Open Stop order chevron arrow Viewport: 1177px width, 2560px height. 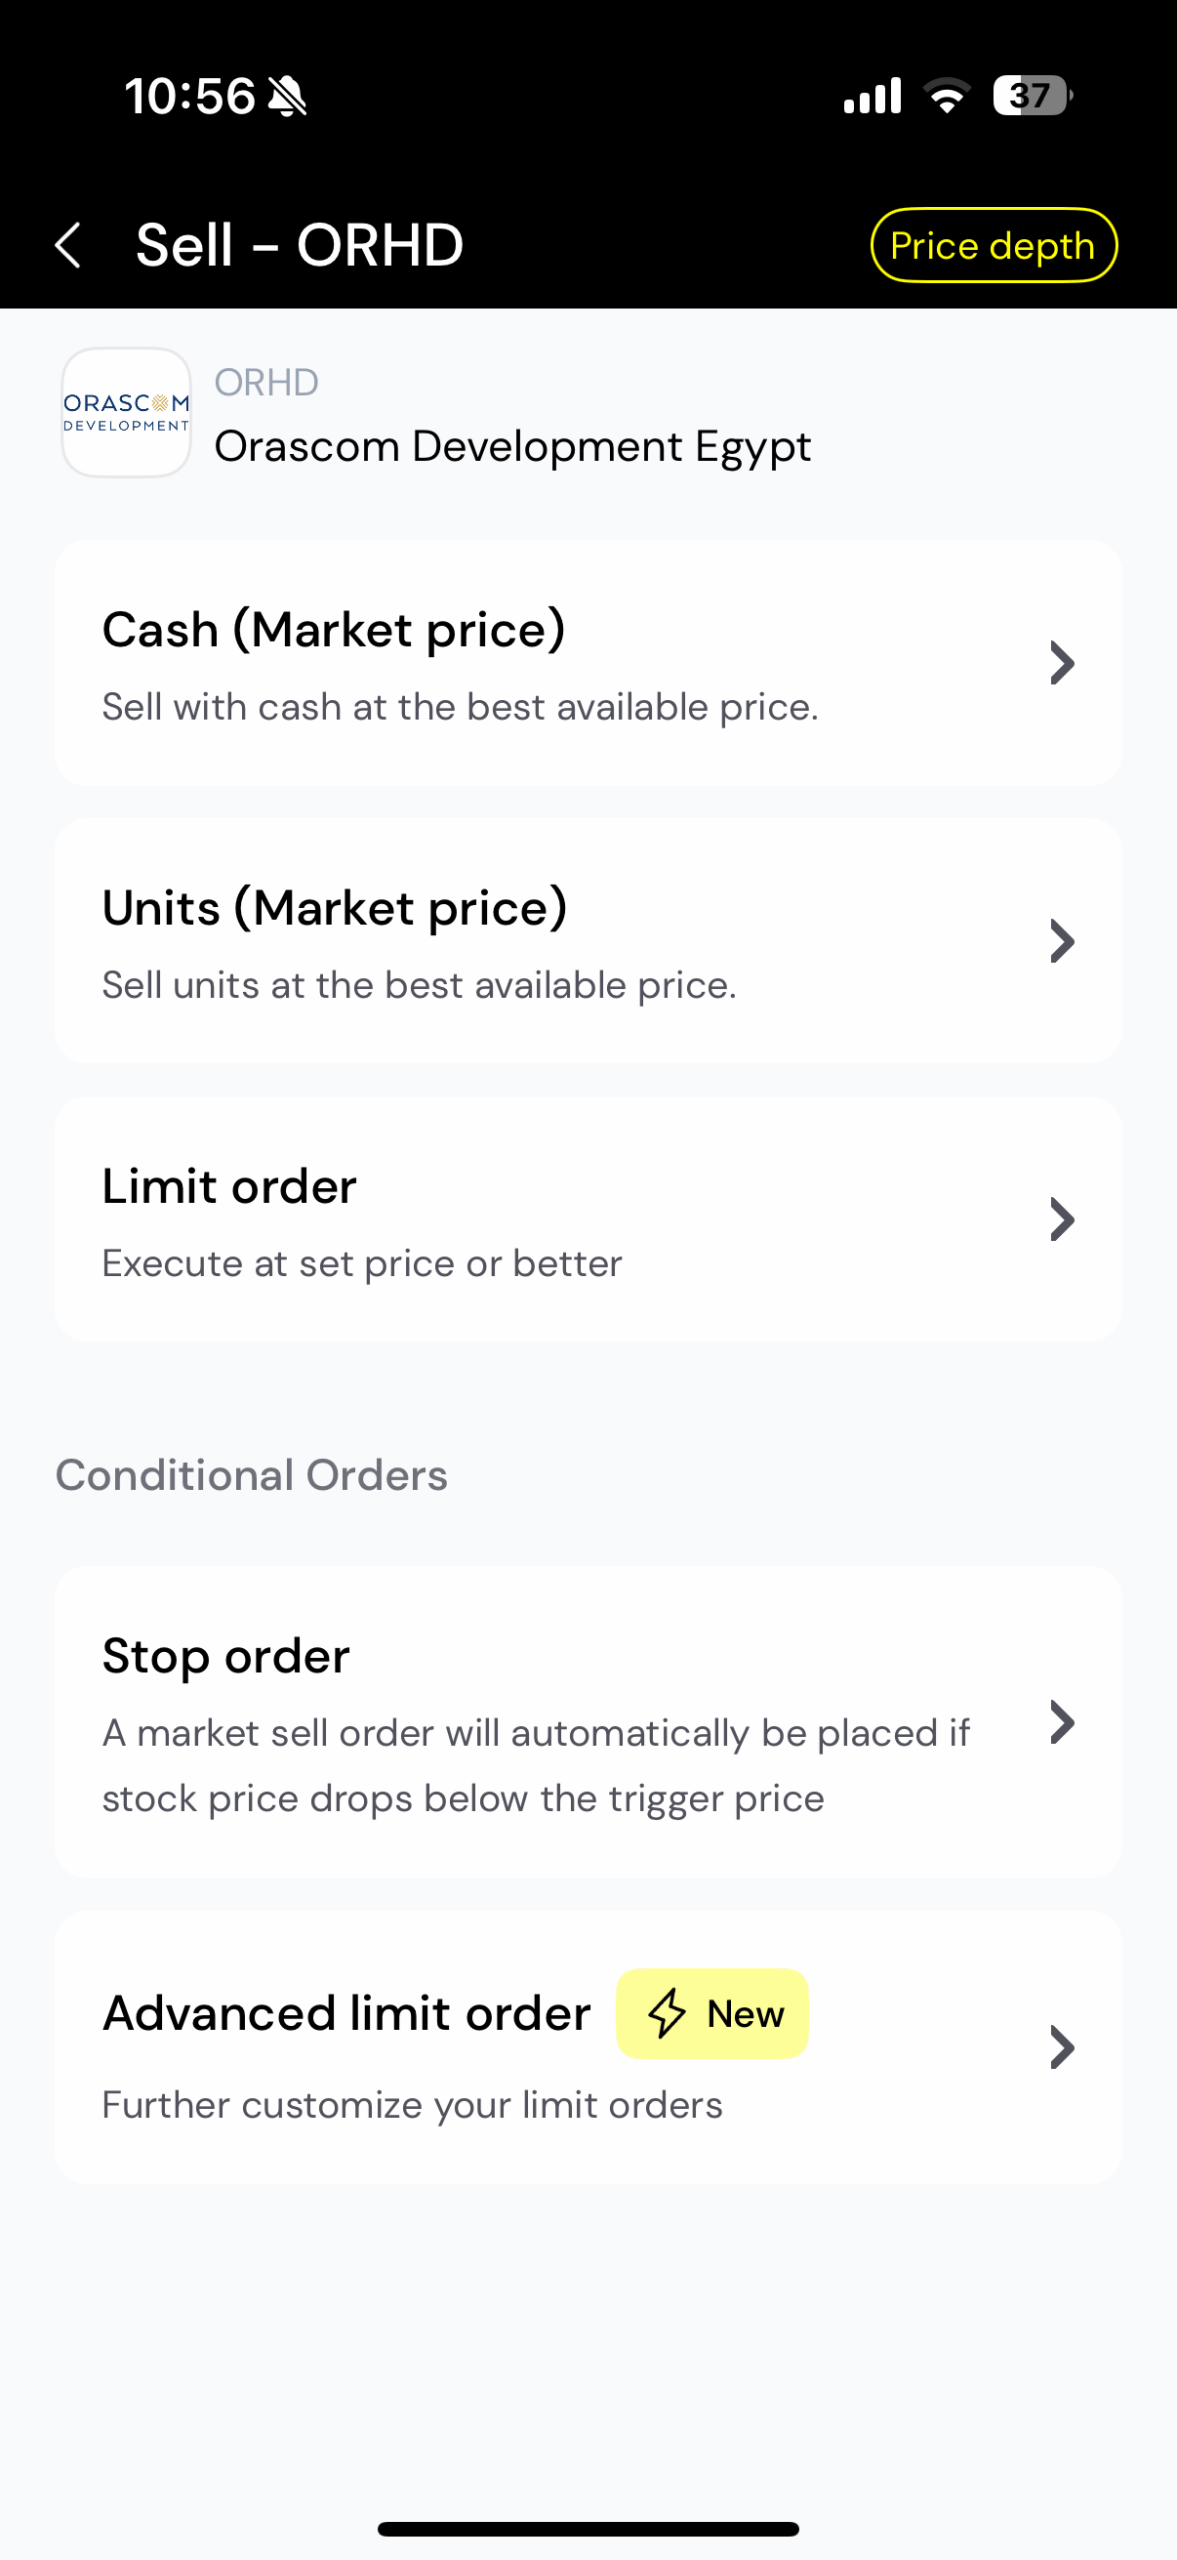tap(1062, 1722)
